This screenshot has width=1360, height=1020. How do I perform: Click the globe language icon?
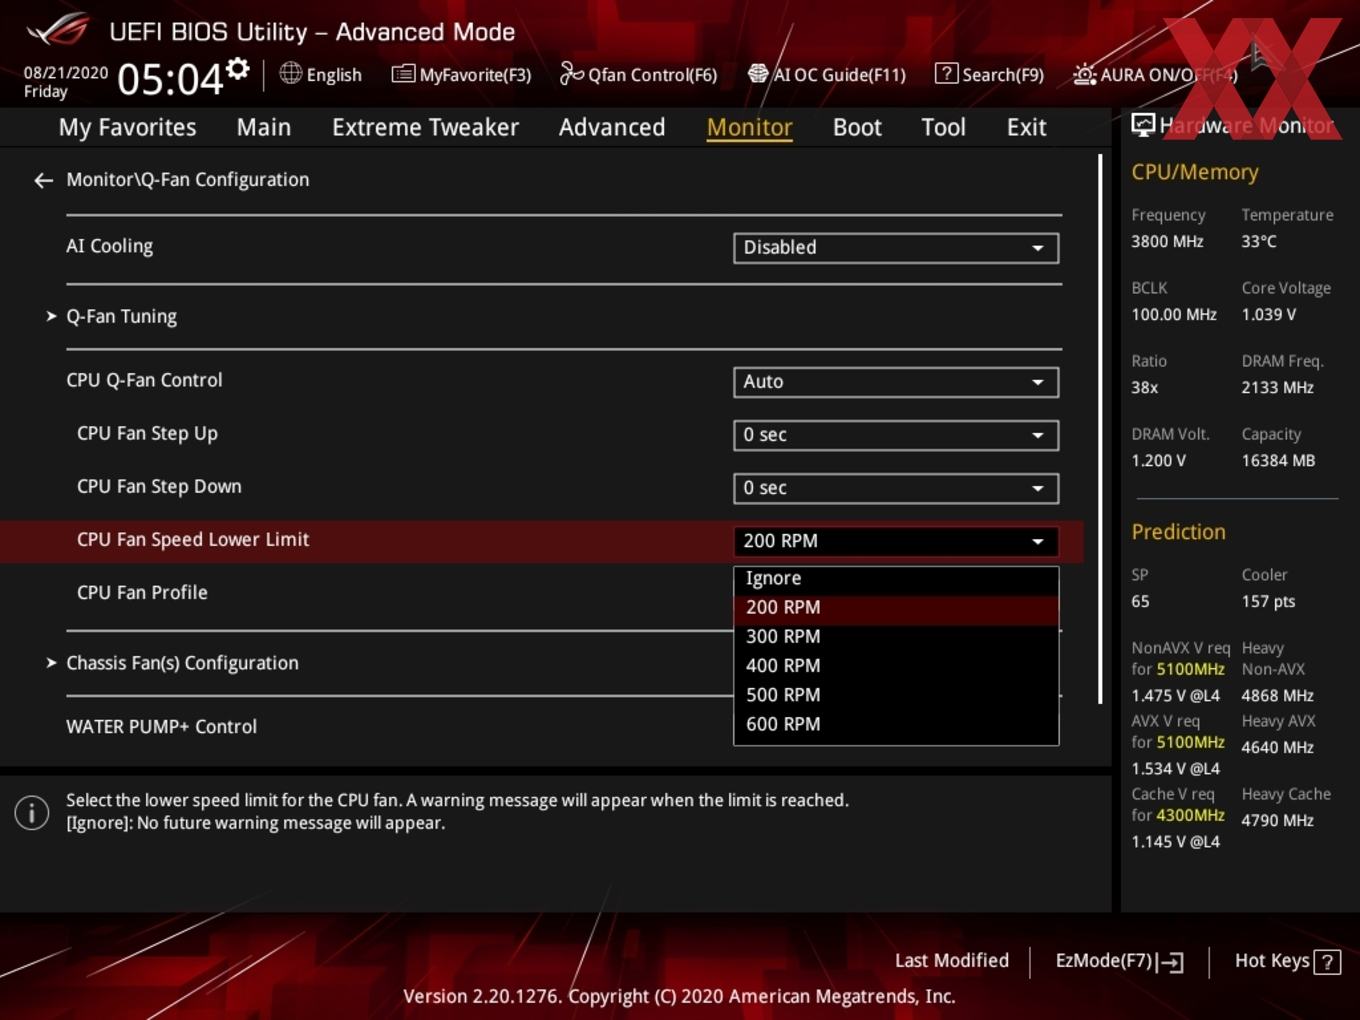290,73
